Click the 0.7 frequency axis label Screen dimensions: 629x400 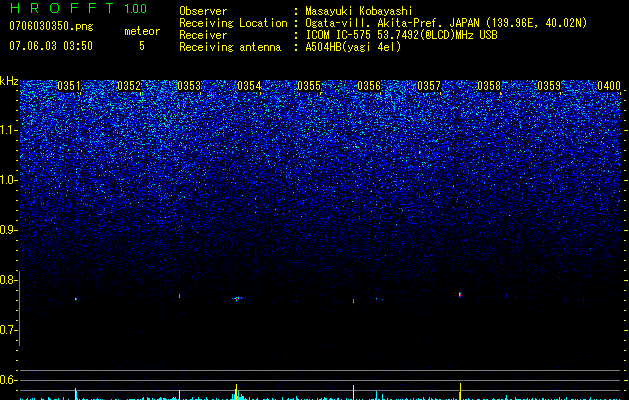click(x=9, y=330)
